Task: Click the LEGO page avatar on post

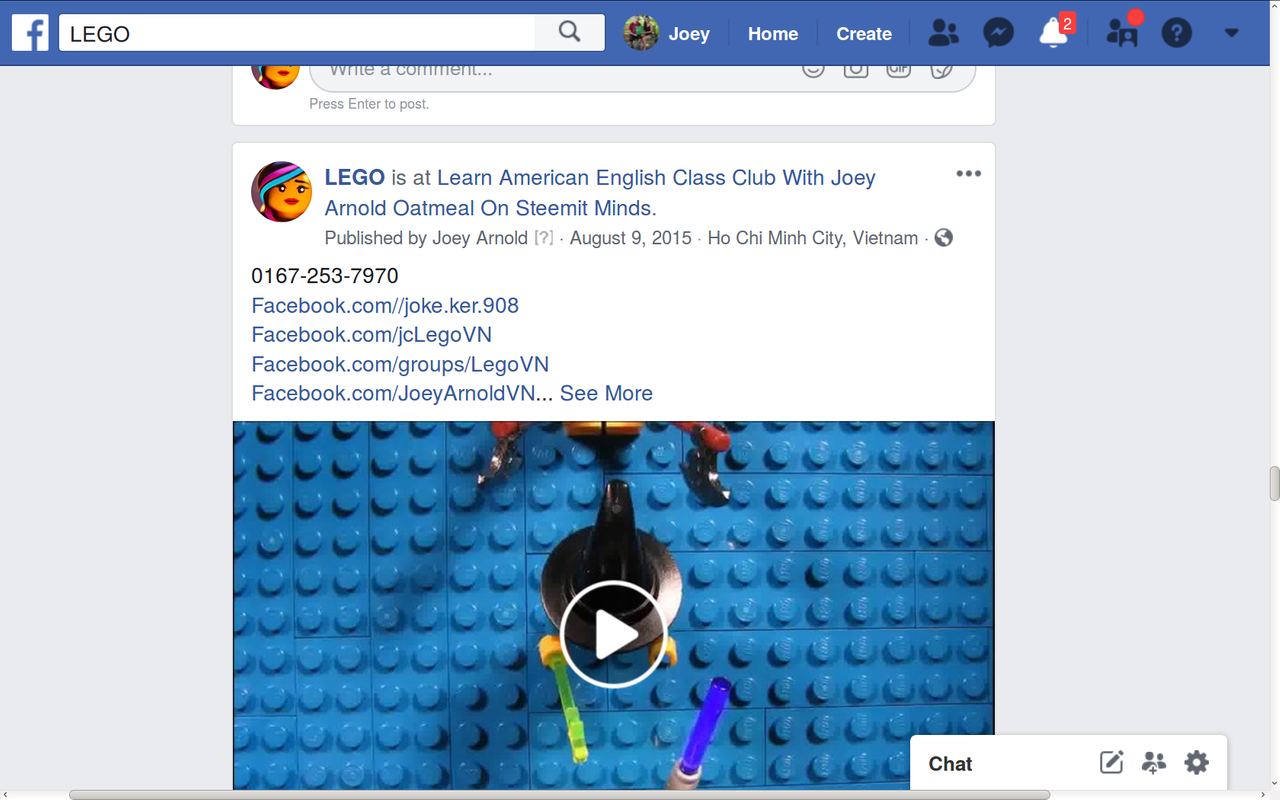Action: [282, 192]
